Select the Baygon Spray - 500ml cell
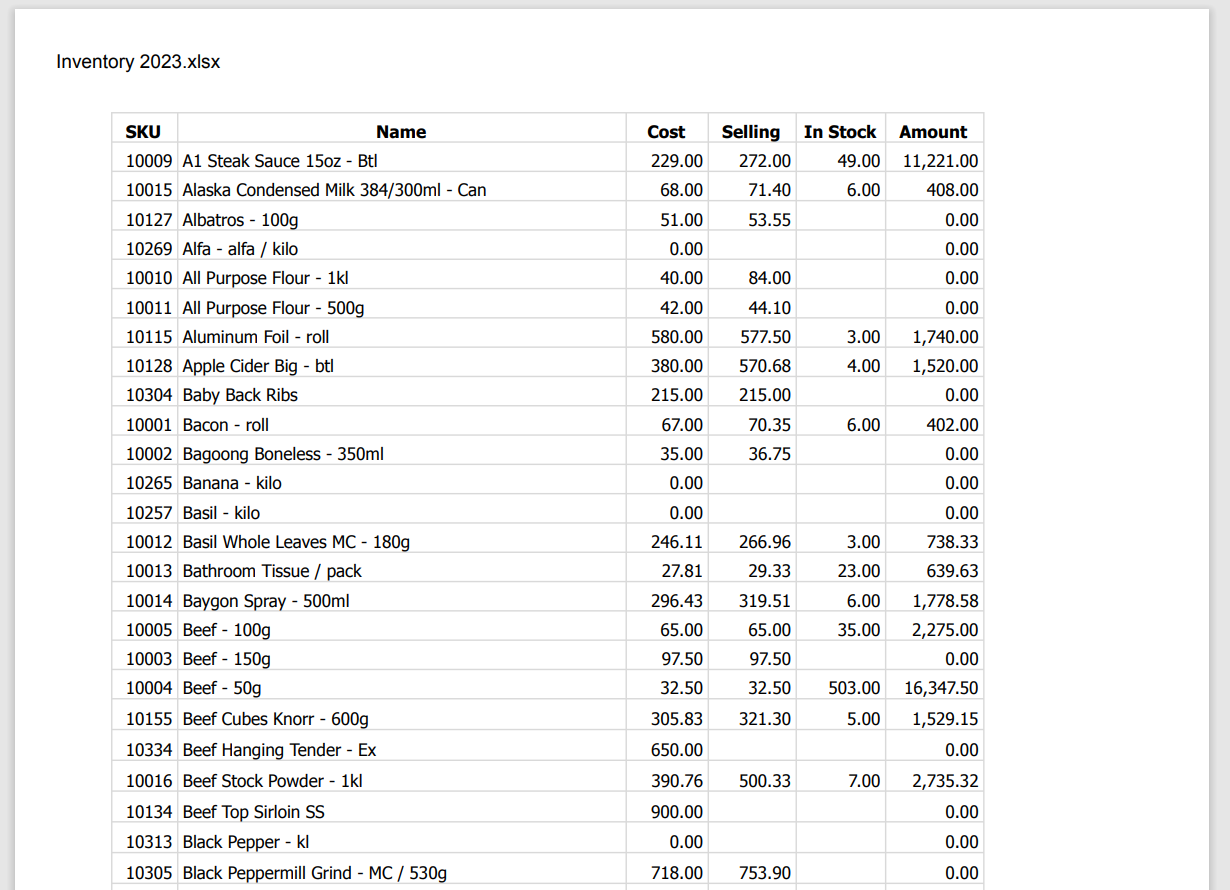 click(266, 601)
